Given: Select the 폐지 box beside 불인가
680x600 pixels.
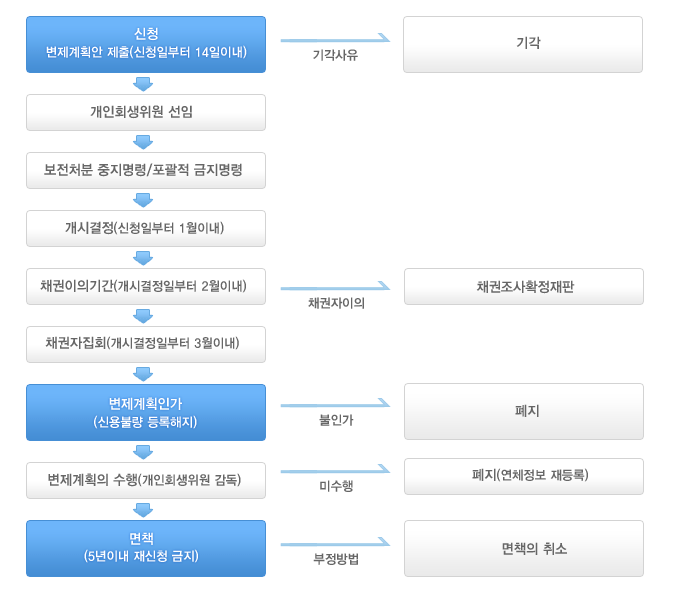Looking at the screenshot, I should (x=524, y=411).
